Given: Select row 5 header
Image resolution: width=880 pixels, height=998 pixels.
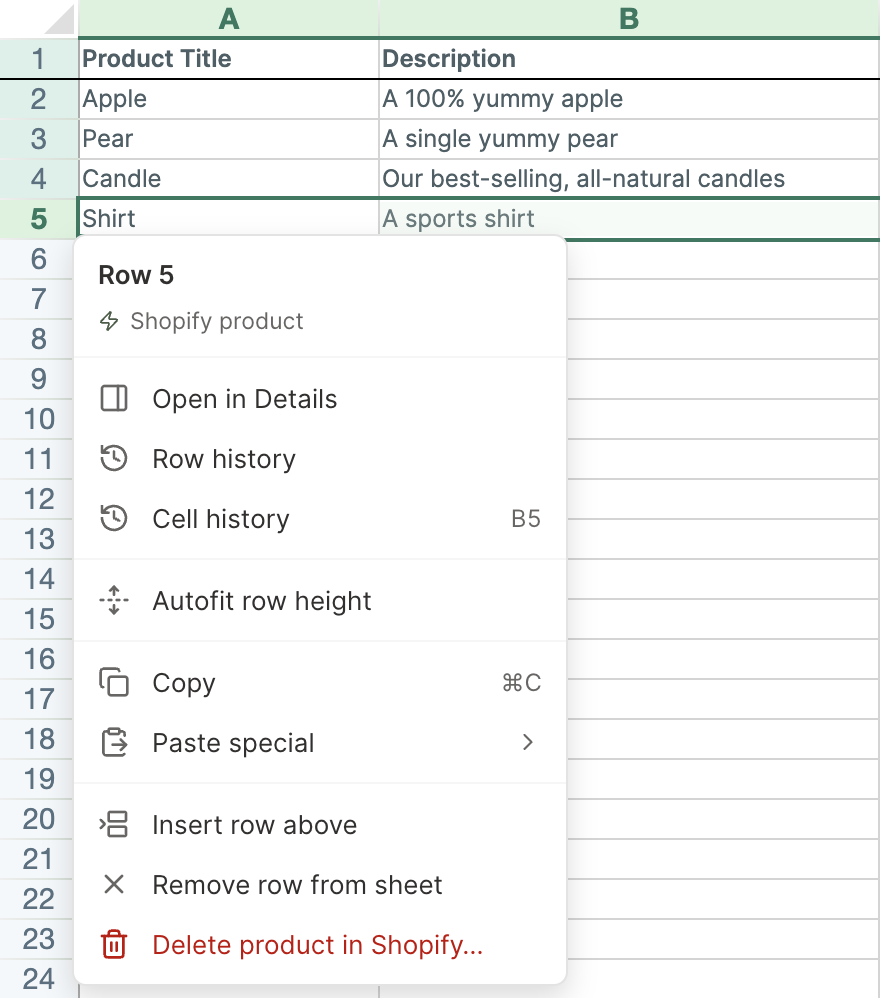Looking at the screenshot, I should tap(38, 219).
